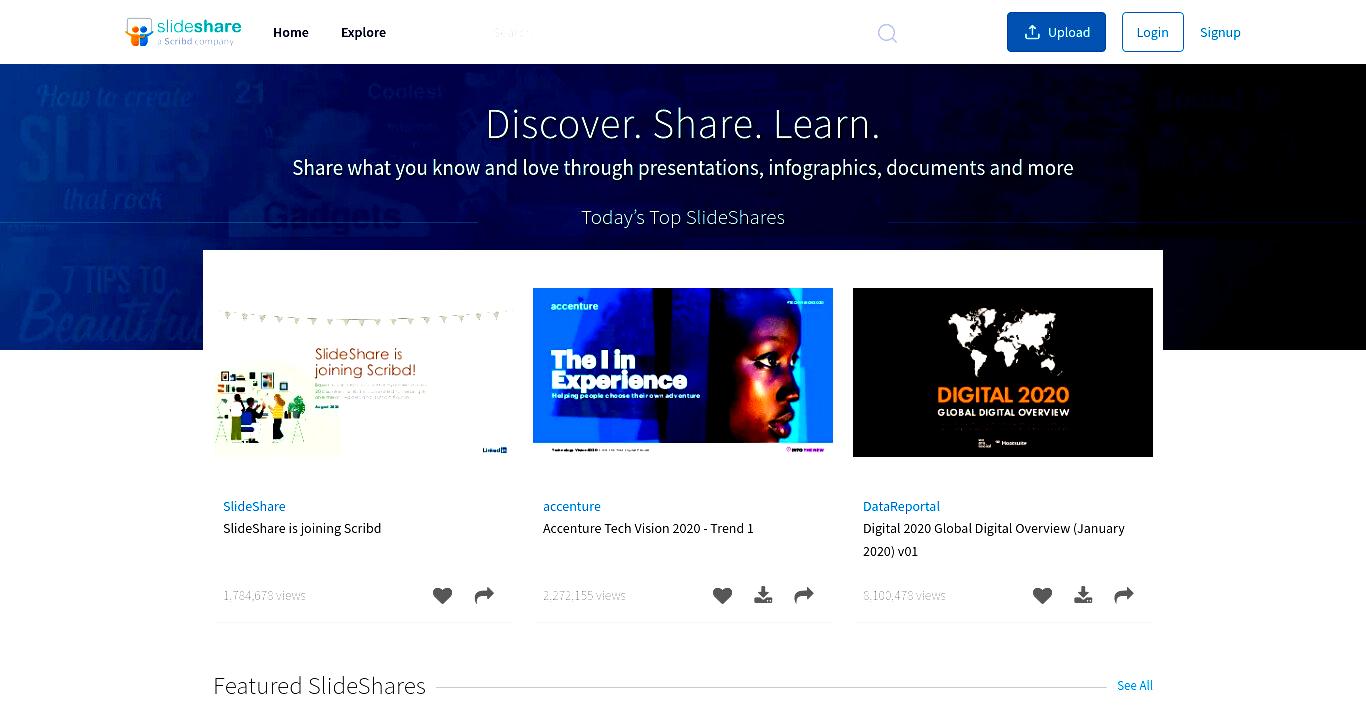1366x724 pixels.
Task: Click the 'Featured SlideShares' heading
Action: point(319,686)
